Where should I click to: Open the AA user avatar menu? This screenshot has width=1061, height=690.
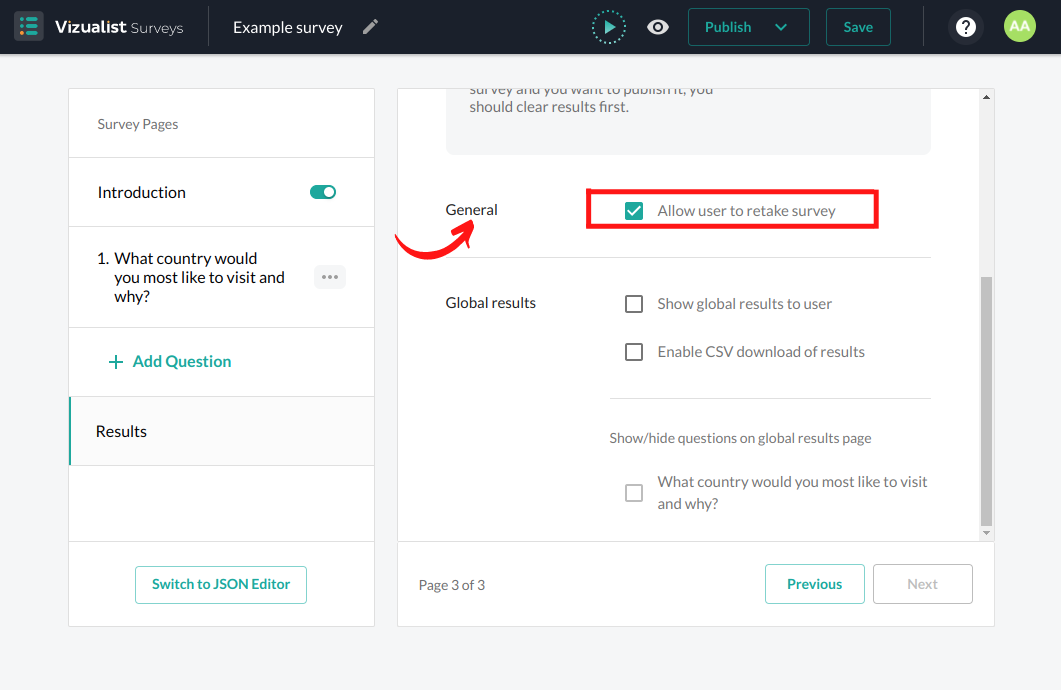[x=1019, y=27]
